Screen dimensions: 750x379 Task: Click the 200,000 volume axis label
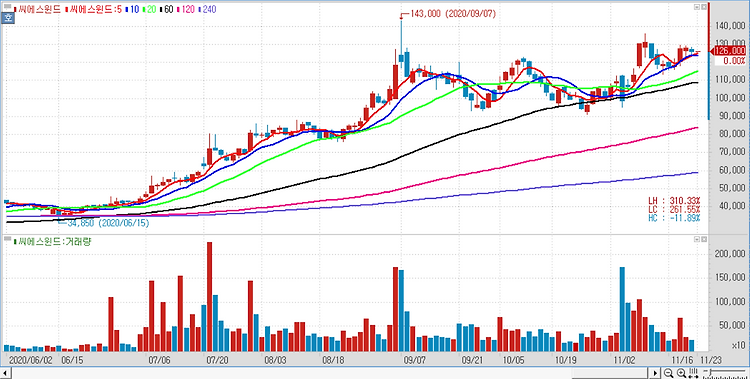click(x=730, y=255)
